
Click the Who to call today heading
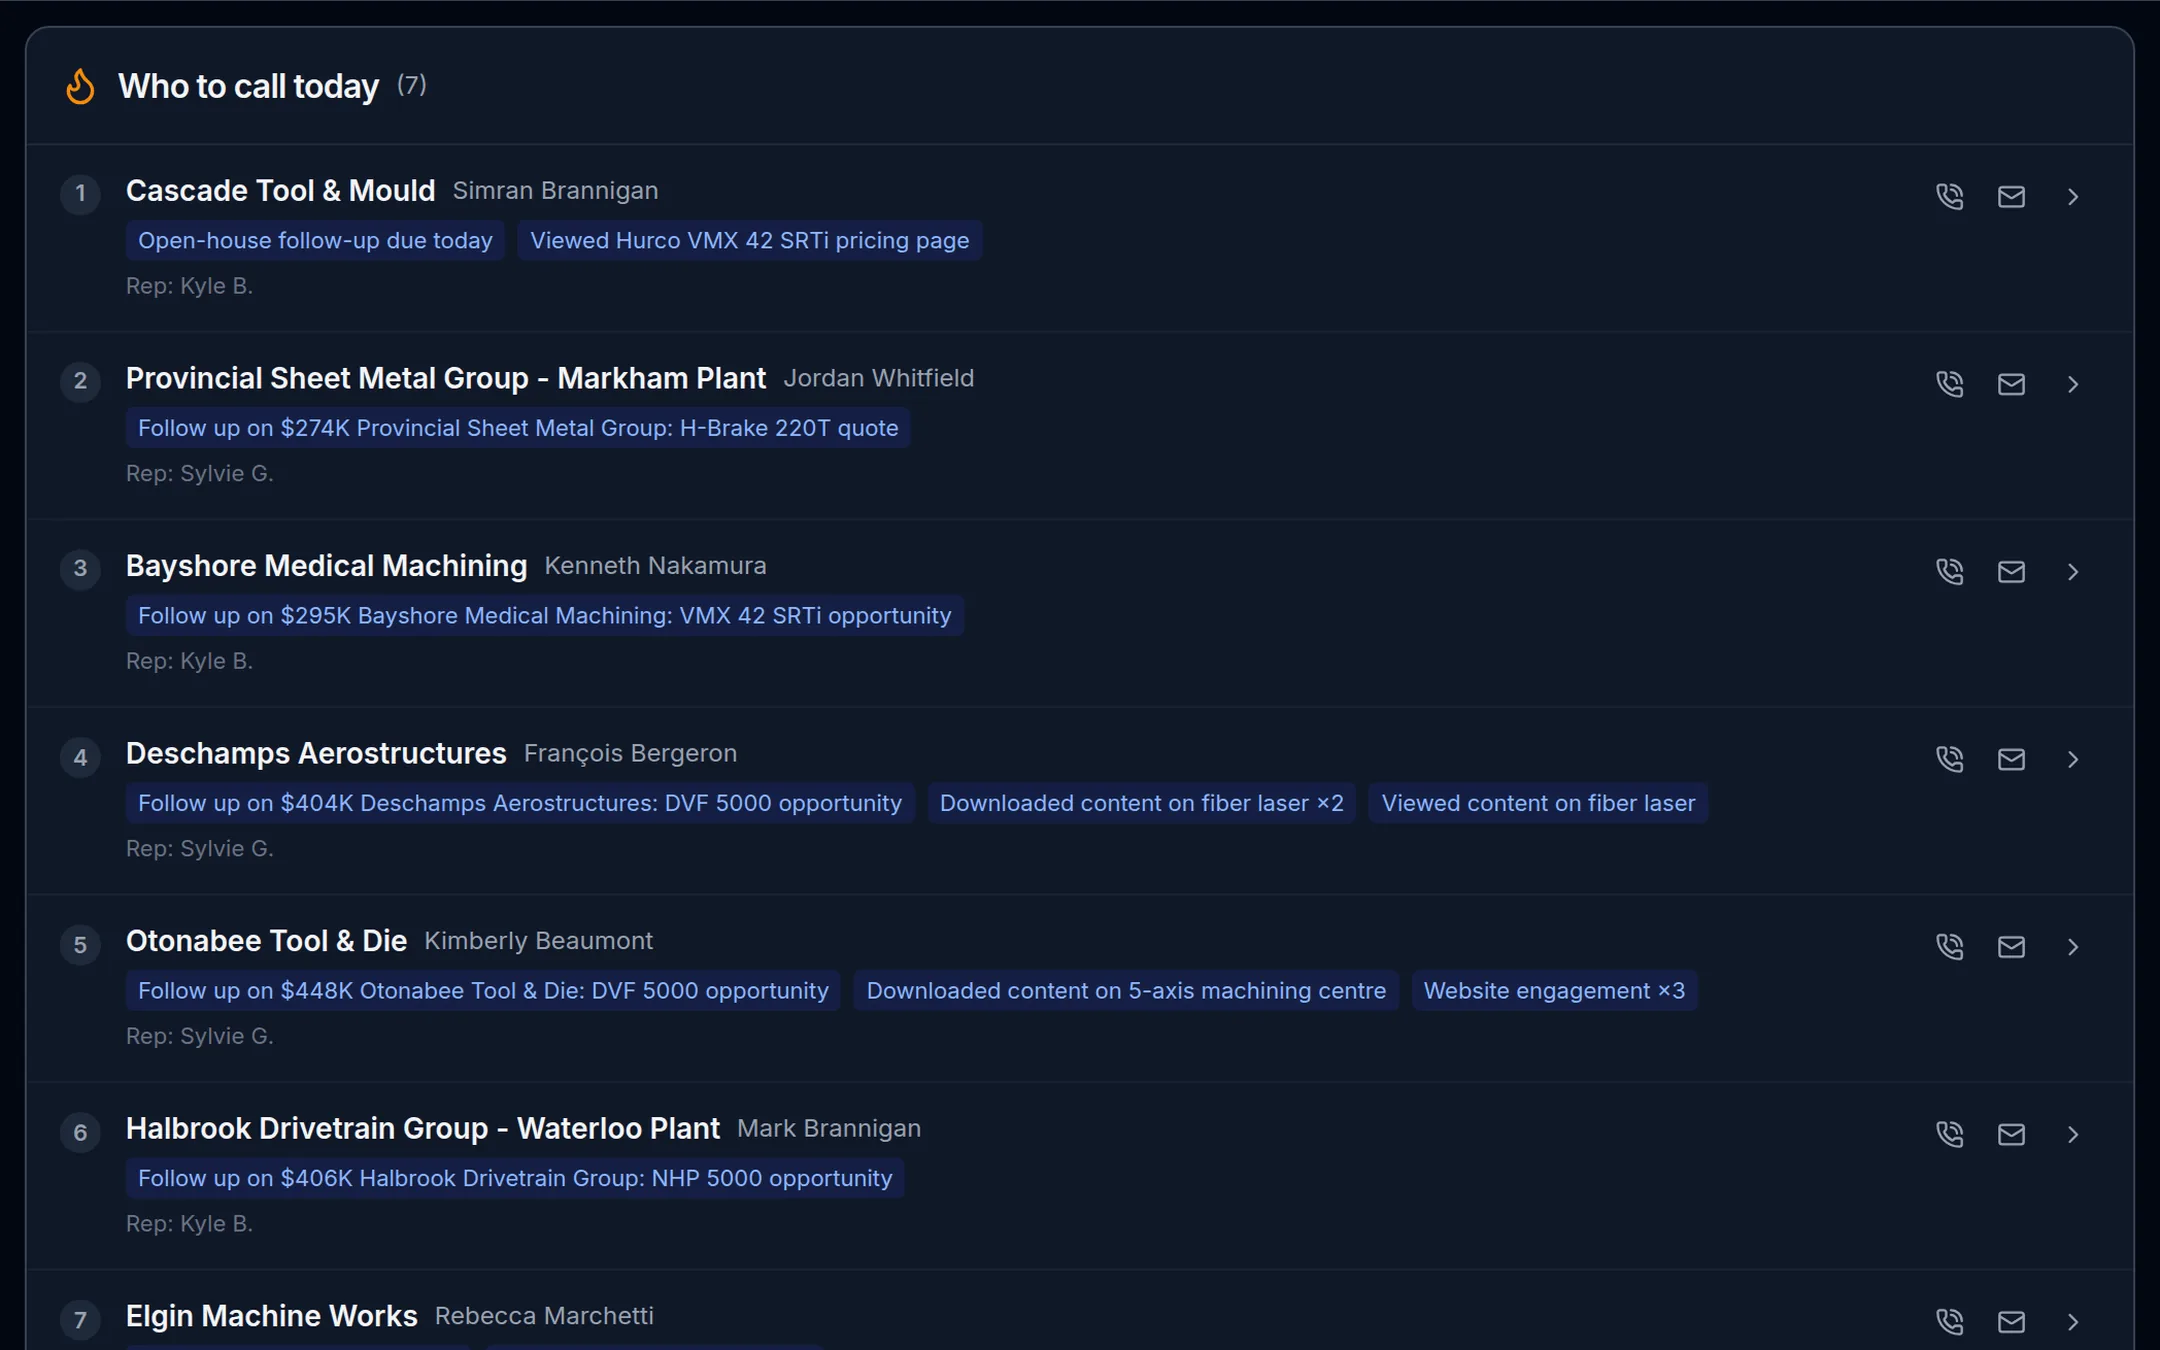pyautogui.click(x=248, y=86)
